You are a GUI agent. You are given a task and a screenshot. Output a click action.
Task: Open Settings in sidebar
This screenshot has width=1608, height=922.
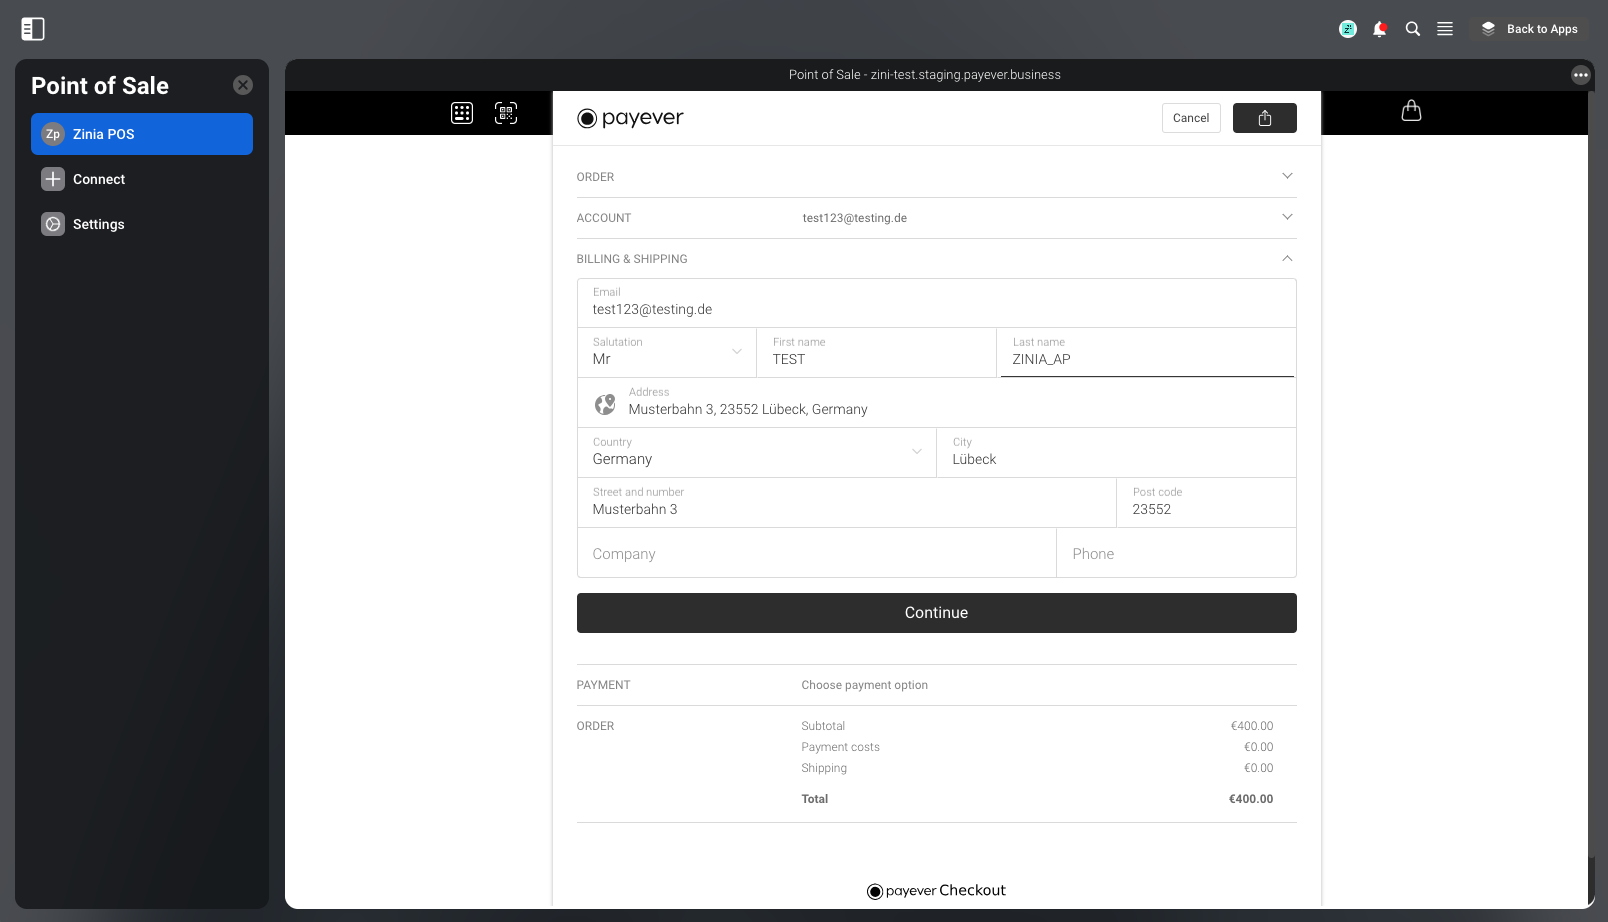tap(142, 224)
